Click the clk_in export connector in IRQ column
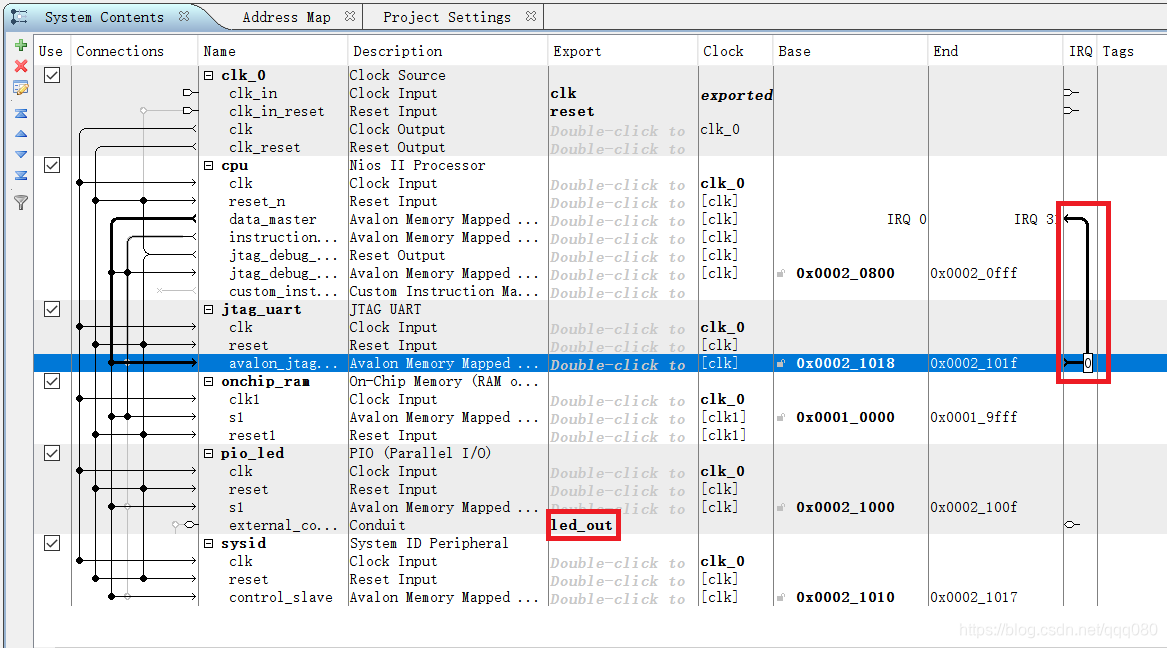This screenshot has width=1167, height=648. coord(1071,92)
